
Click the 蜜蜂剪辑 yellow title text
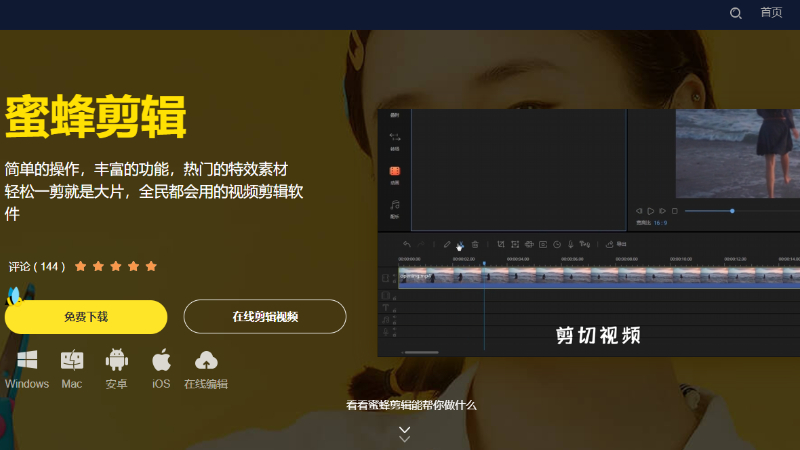point(95,117)
